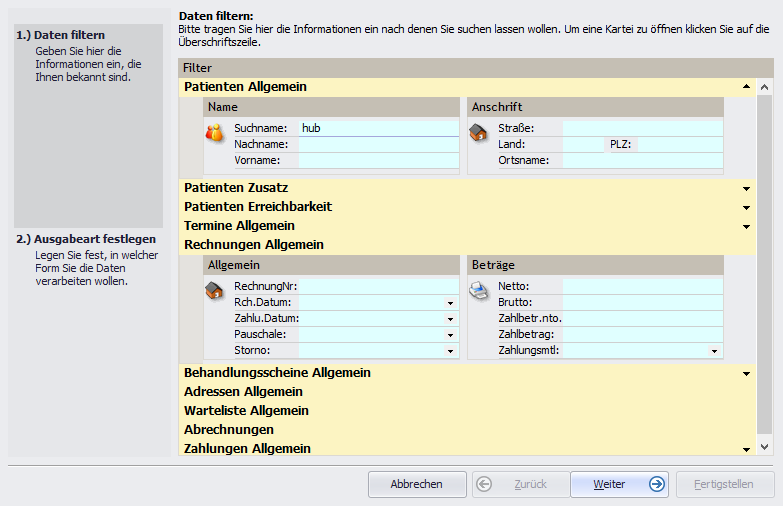Expand the Patienten Erreichbarkeit card

click(x=746, y=207)
